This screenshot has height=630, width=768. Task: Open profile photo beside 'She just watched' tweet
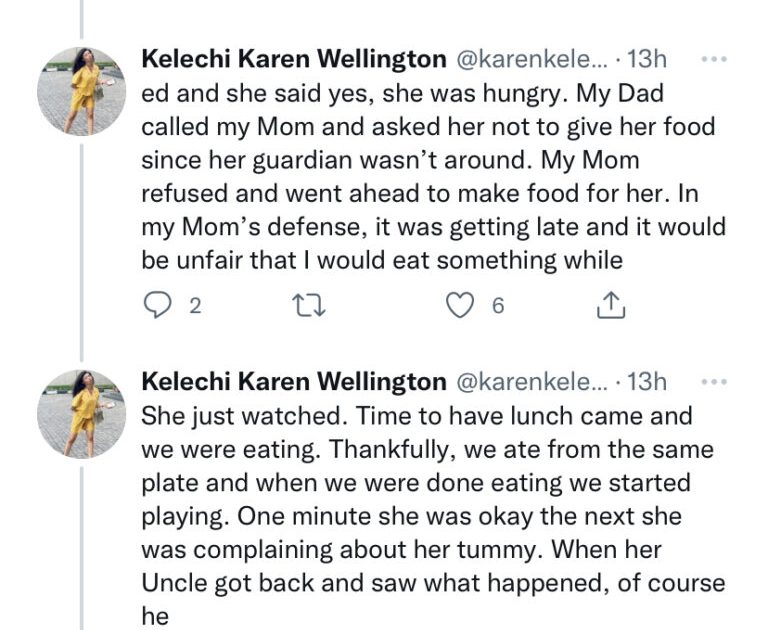[82, 413]
